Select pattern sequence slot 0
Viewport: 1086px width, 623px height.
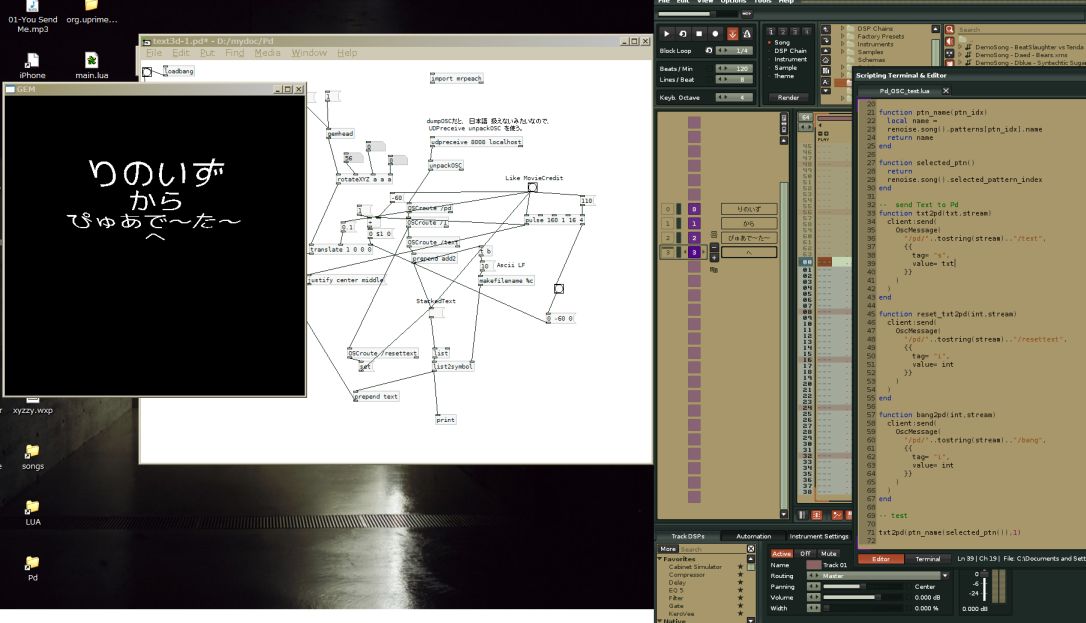coord(694,209)
